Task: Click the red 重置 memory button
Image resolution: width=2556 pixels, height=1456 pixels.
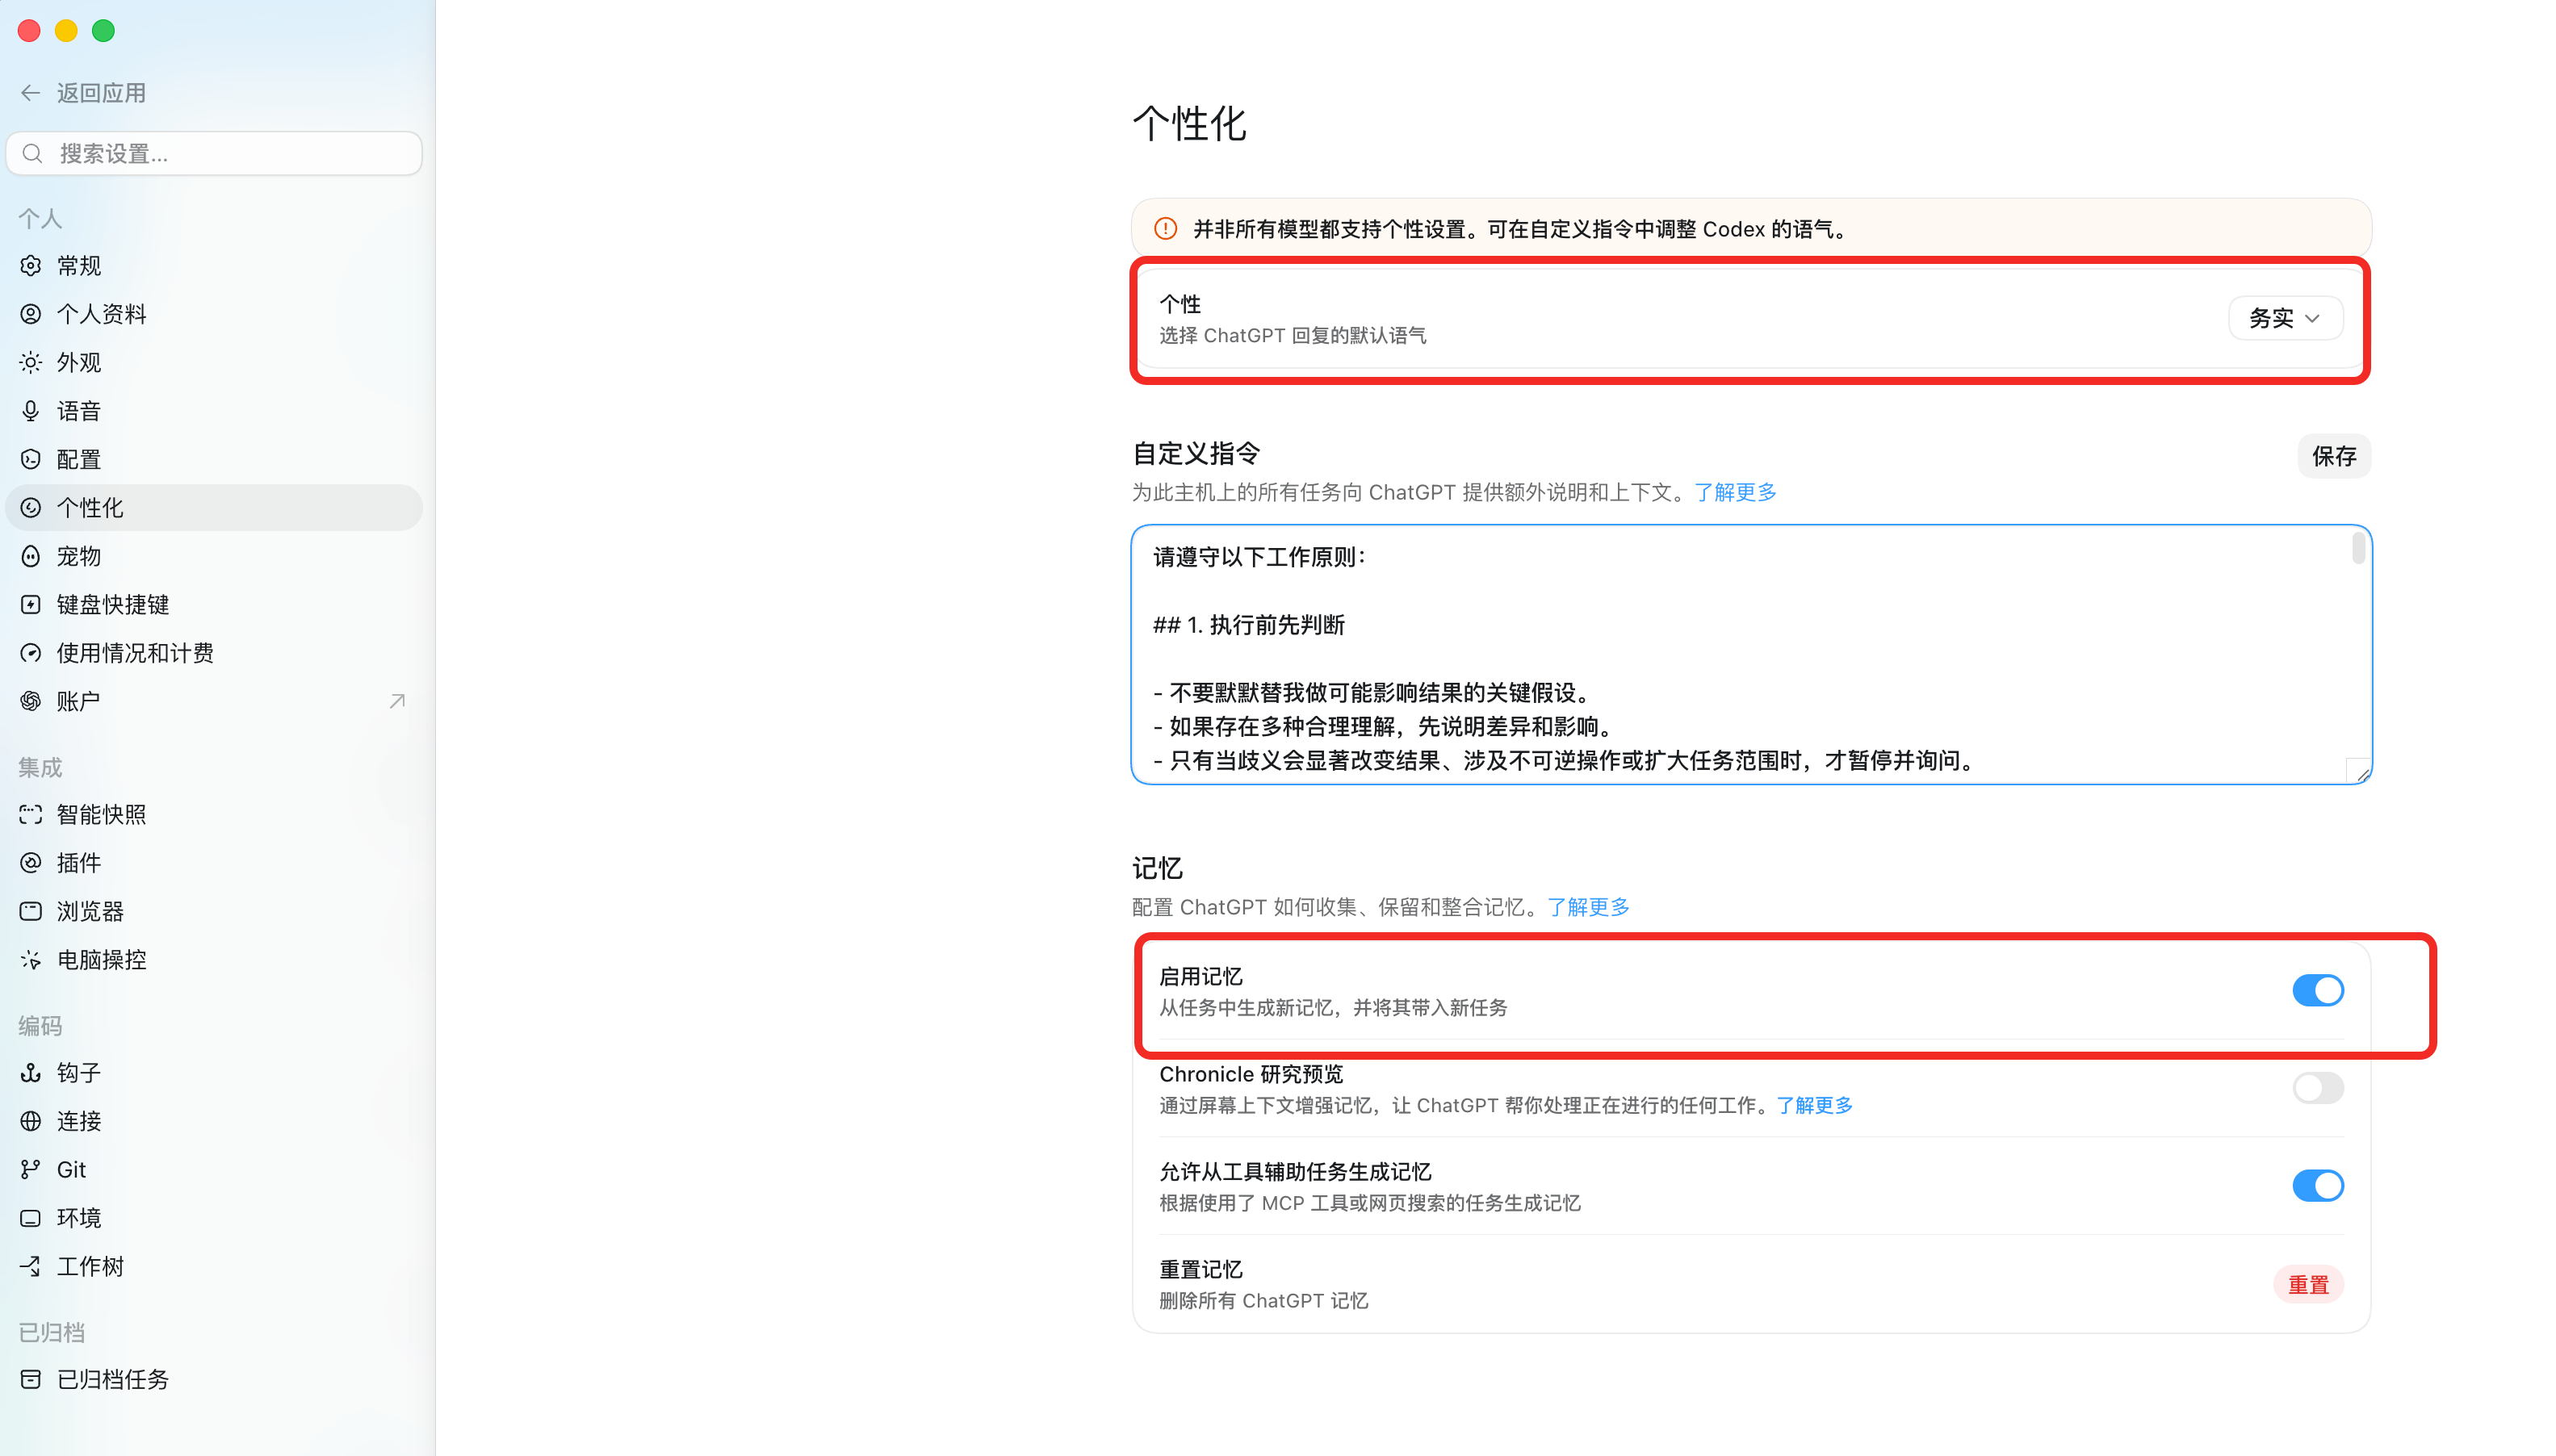Action: pyautogui.click(x=2308, y=1284)
